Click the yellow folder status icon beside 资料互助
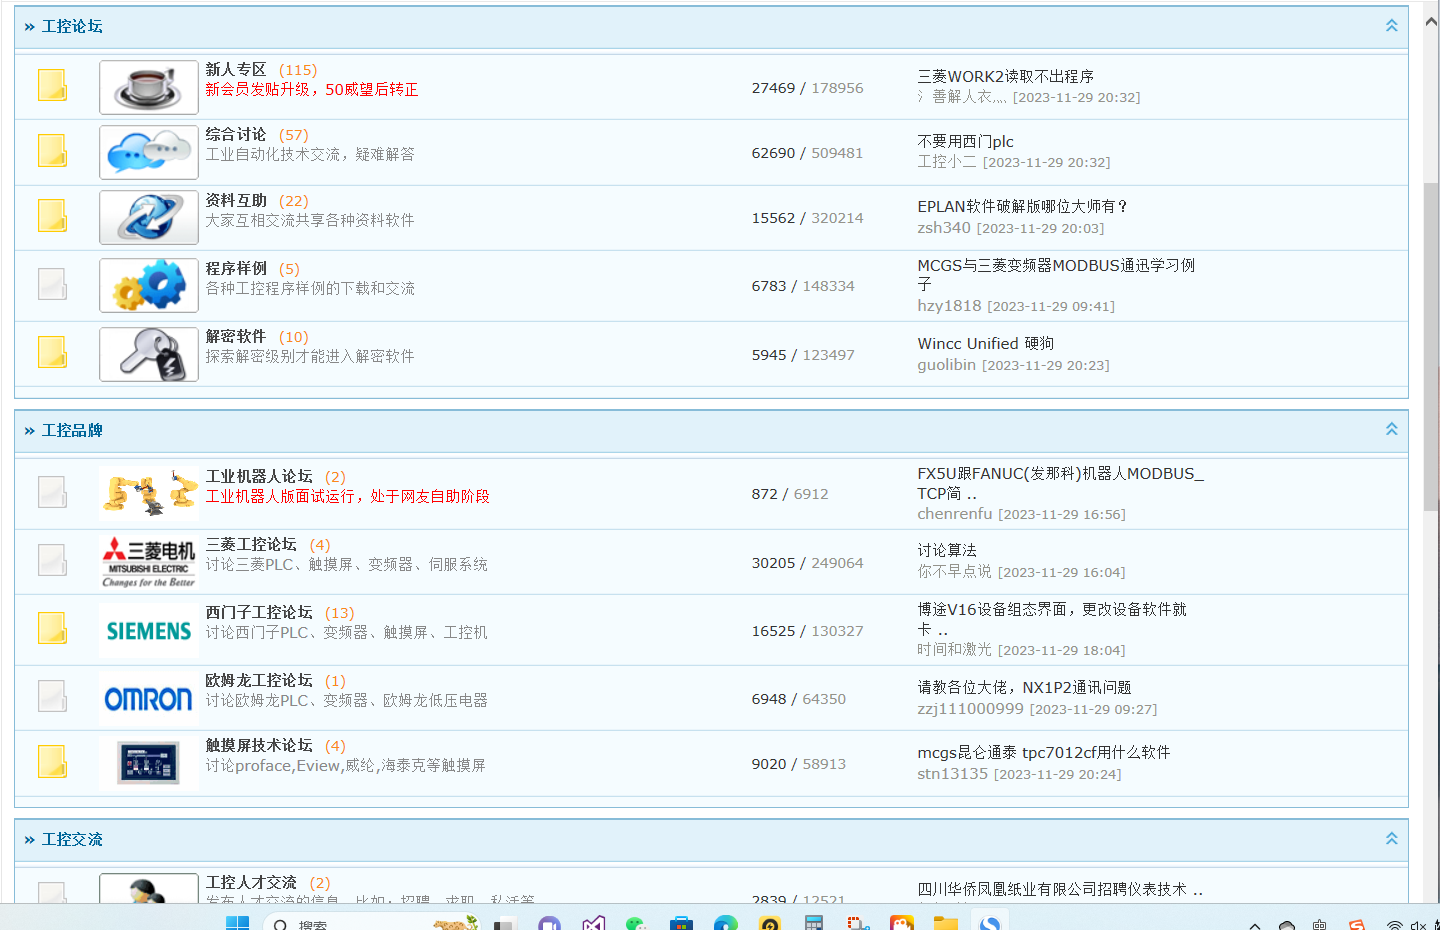The height and width of the screenshot is (930, 1440). tap(52, 216)
